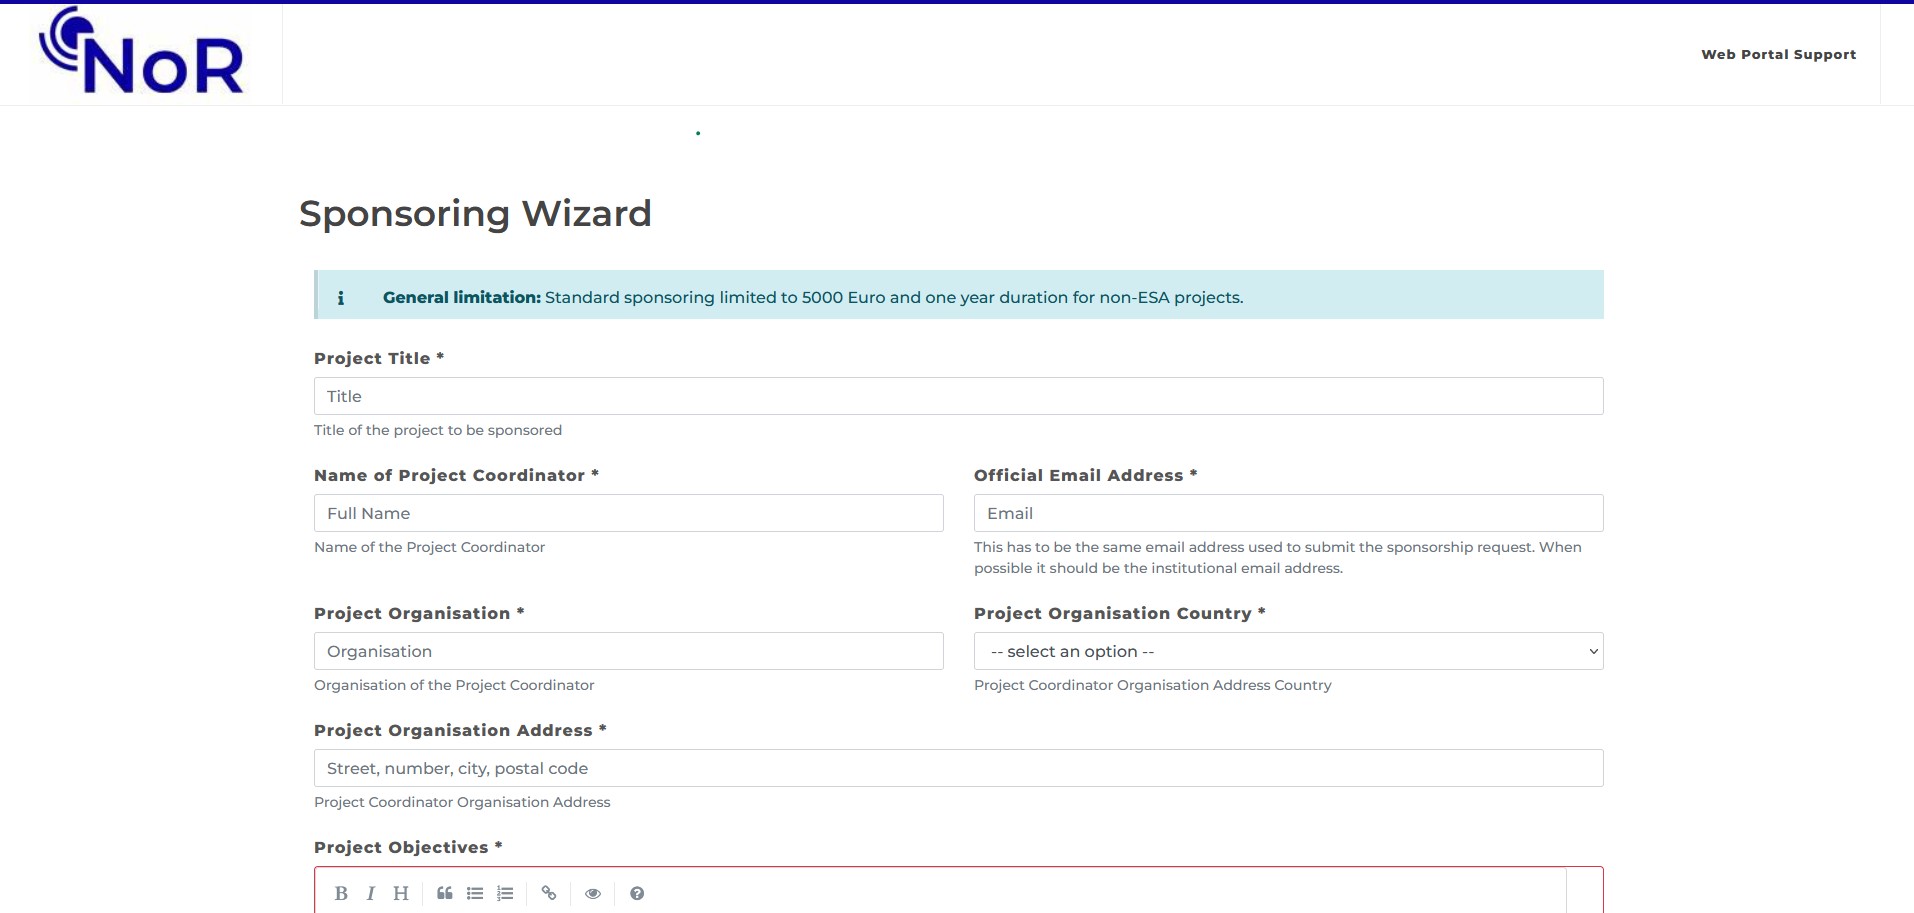Apply italic formatting in the objectives editor
Image resolution: width=1914 pixels, height=913 pixels.
click(x=371, y=893)
